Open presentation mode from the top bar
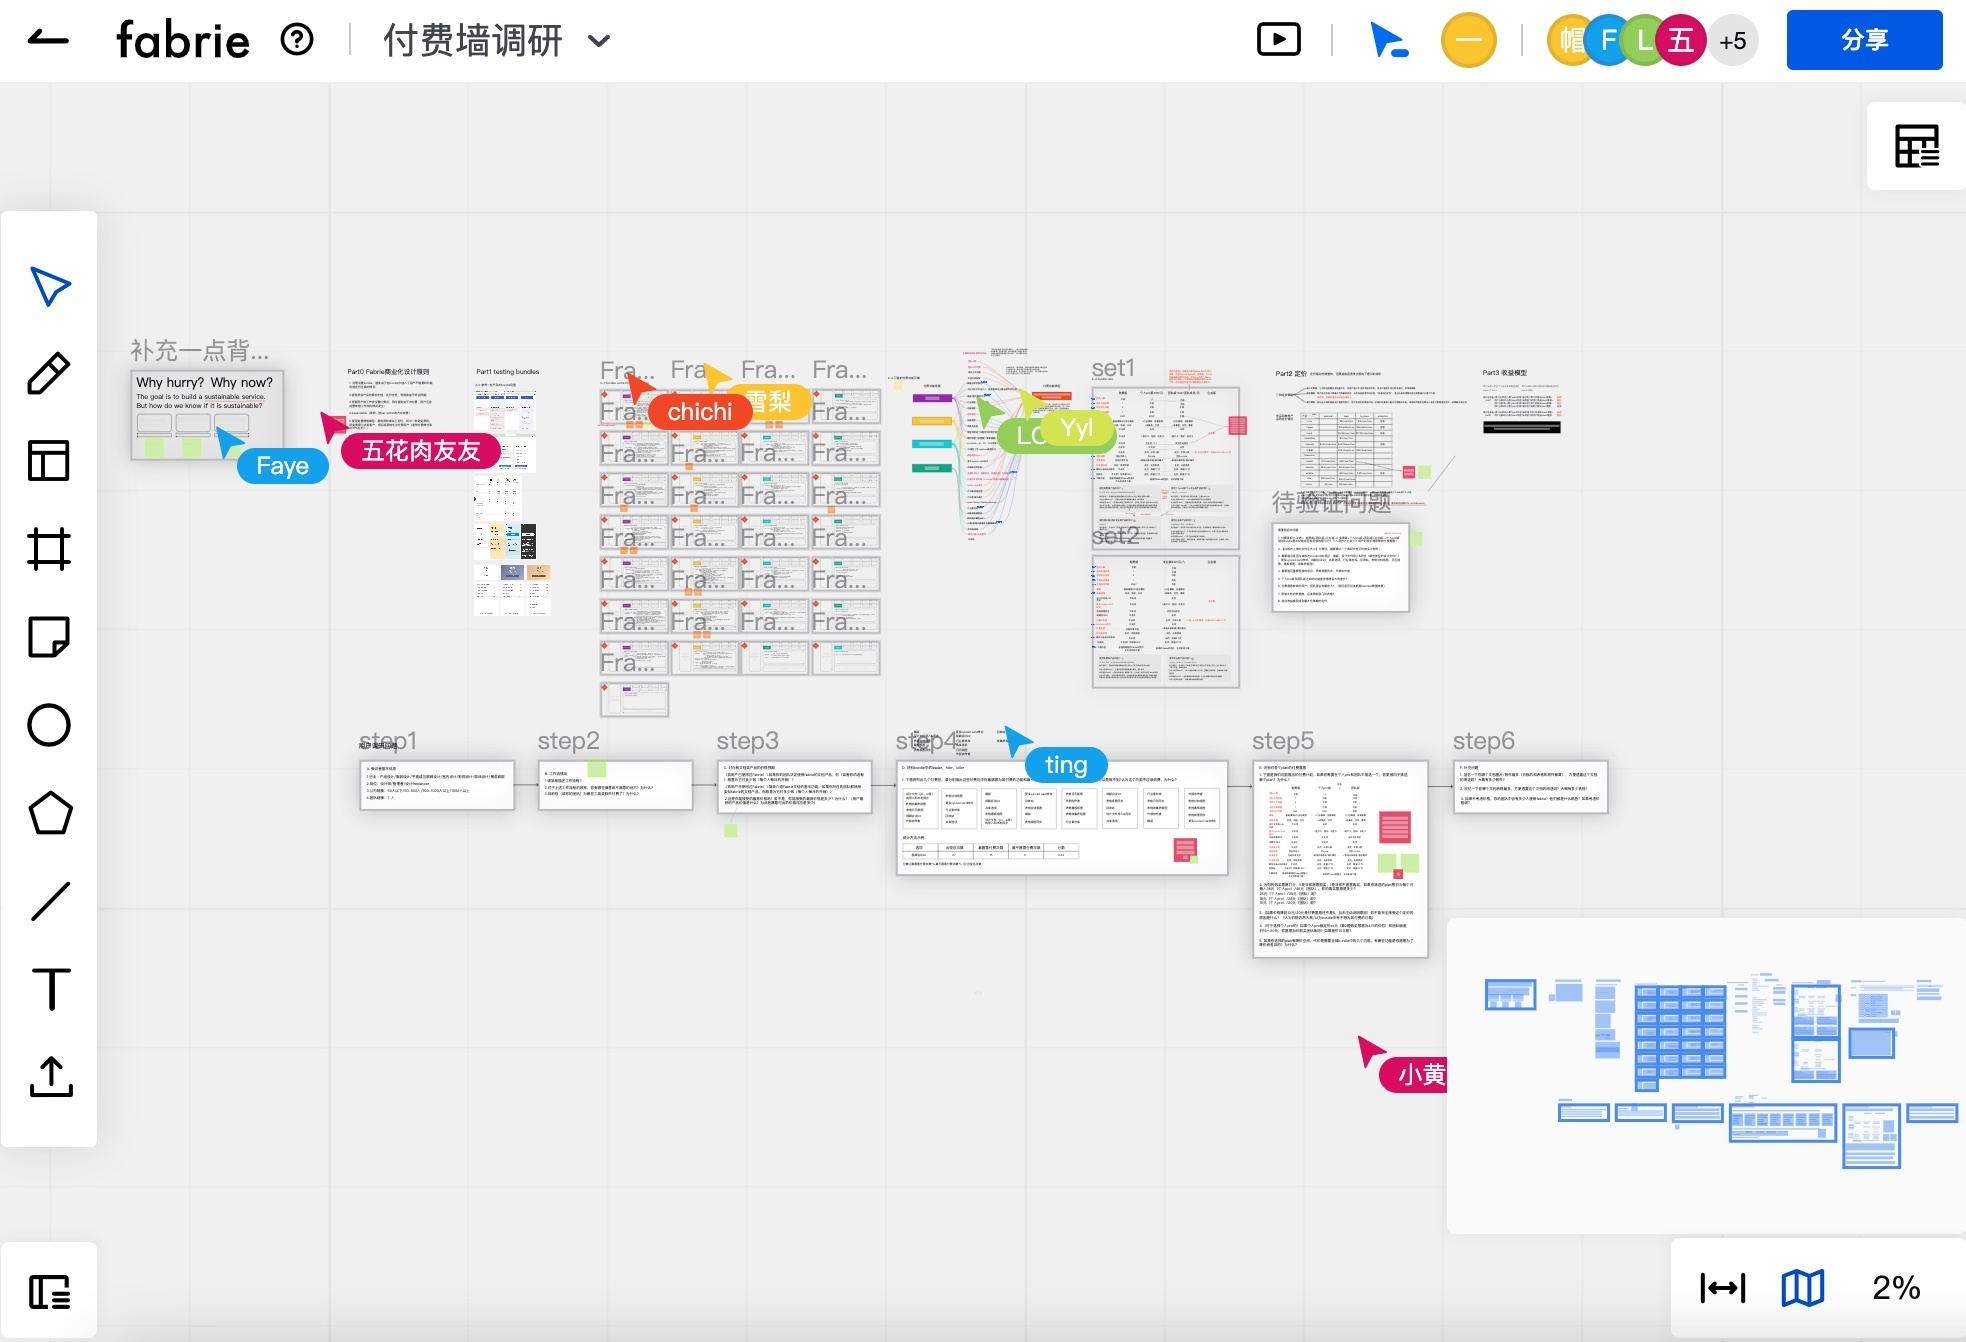 1278,40
